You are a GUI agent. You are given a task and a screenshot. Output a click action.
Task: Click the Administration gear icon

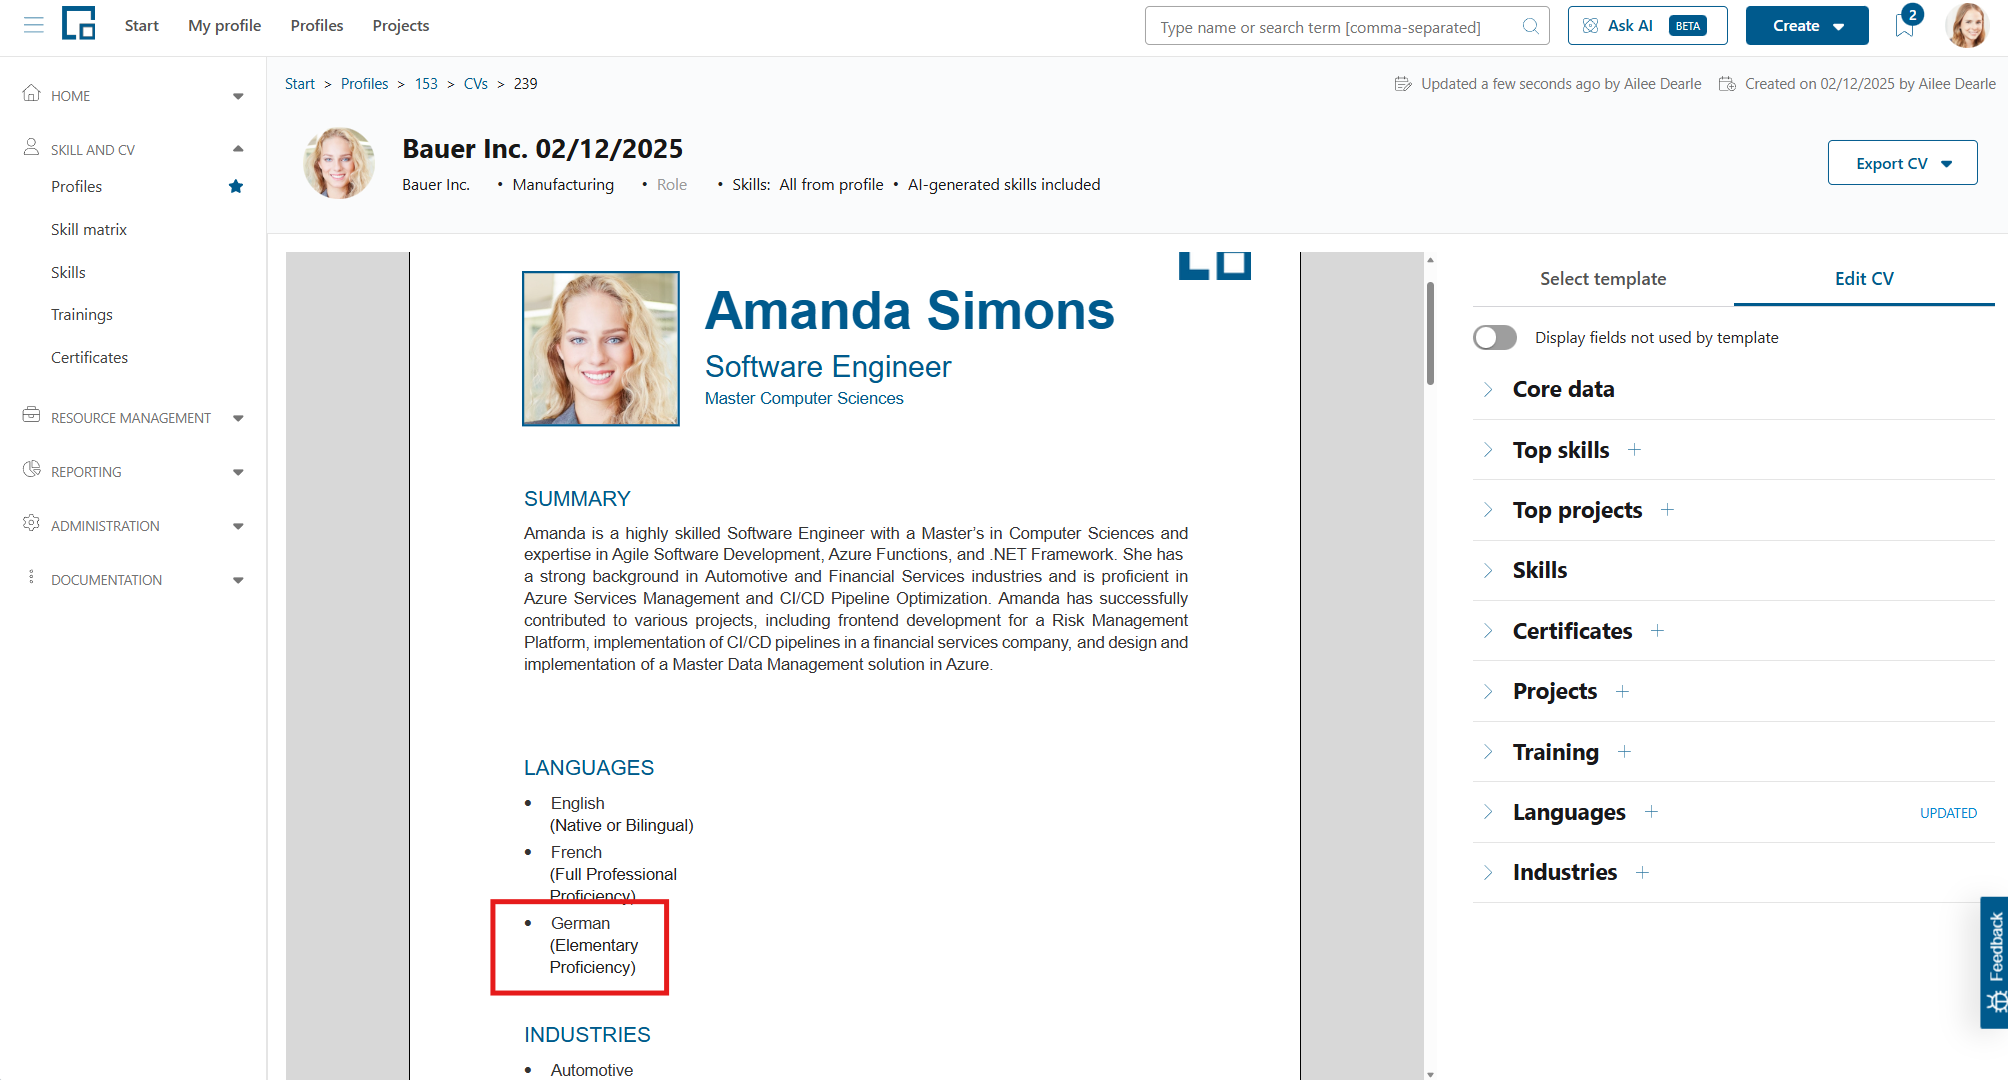(x=32, y=523)
